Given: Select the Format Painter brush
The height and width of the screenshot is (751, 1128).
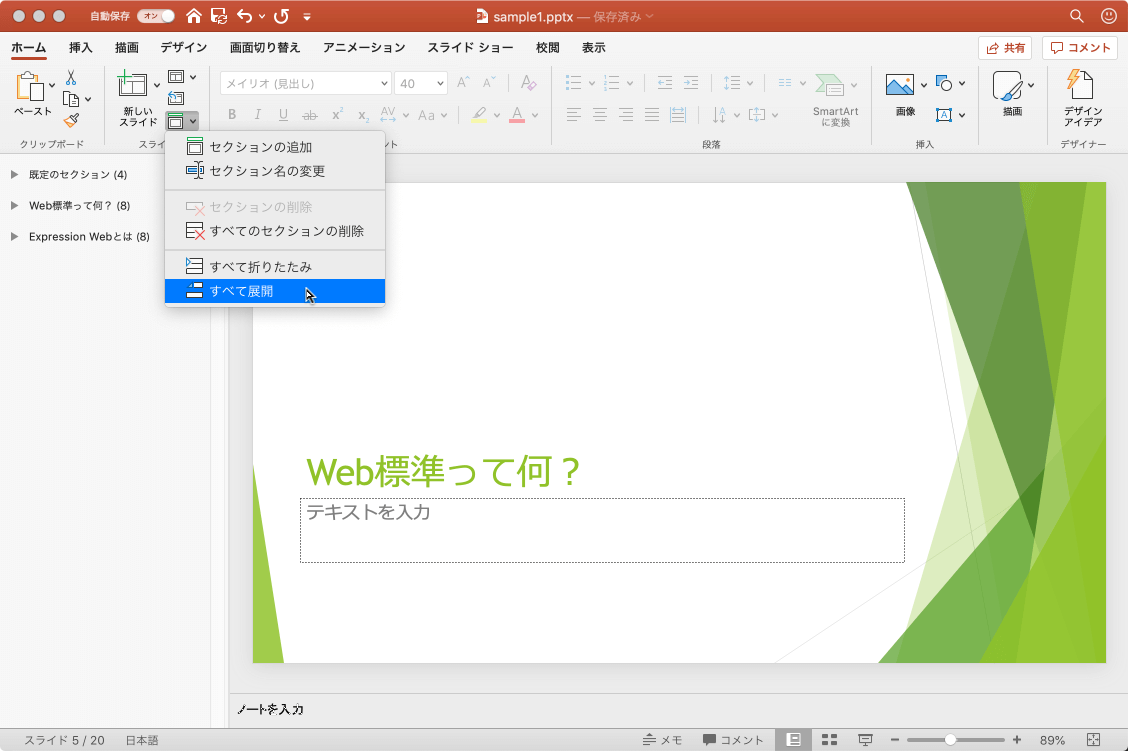Looking at the screenshot, I should coord(71,120).
